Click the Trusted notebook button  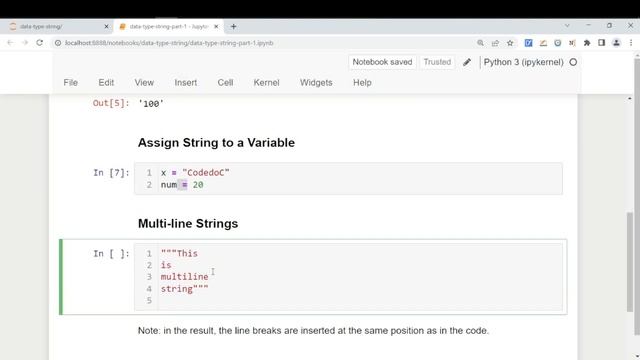437,62
